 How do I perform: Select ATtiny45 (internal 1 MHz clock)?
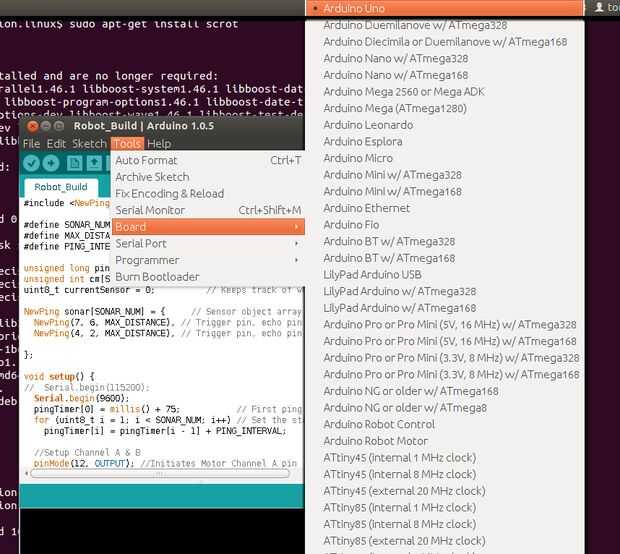point(444,458)
